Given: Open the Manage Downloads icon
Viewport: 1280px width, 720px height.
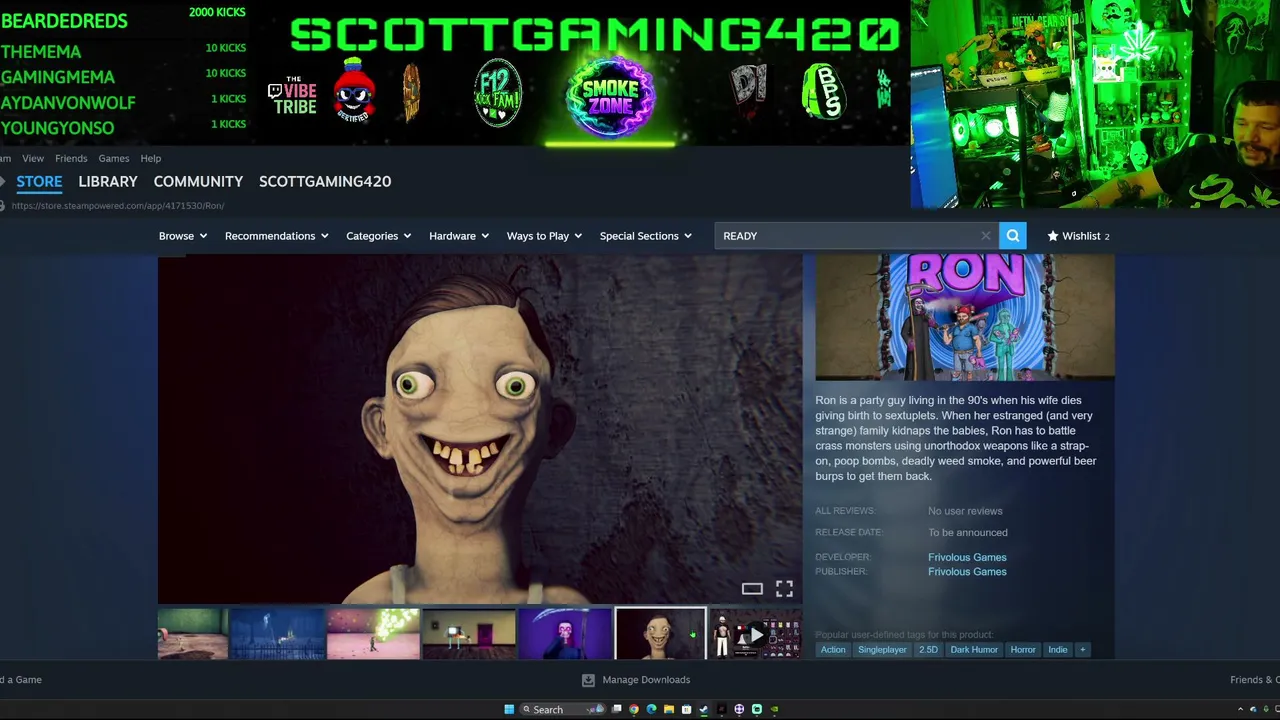Looking at the screenshot, I should (x=588, y=680).
